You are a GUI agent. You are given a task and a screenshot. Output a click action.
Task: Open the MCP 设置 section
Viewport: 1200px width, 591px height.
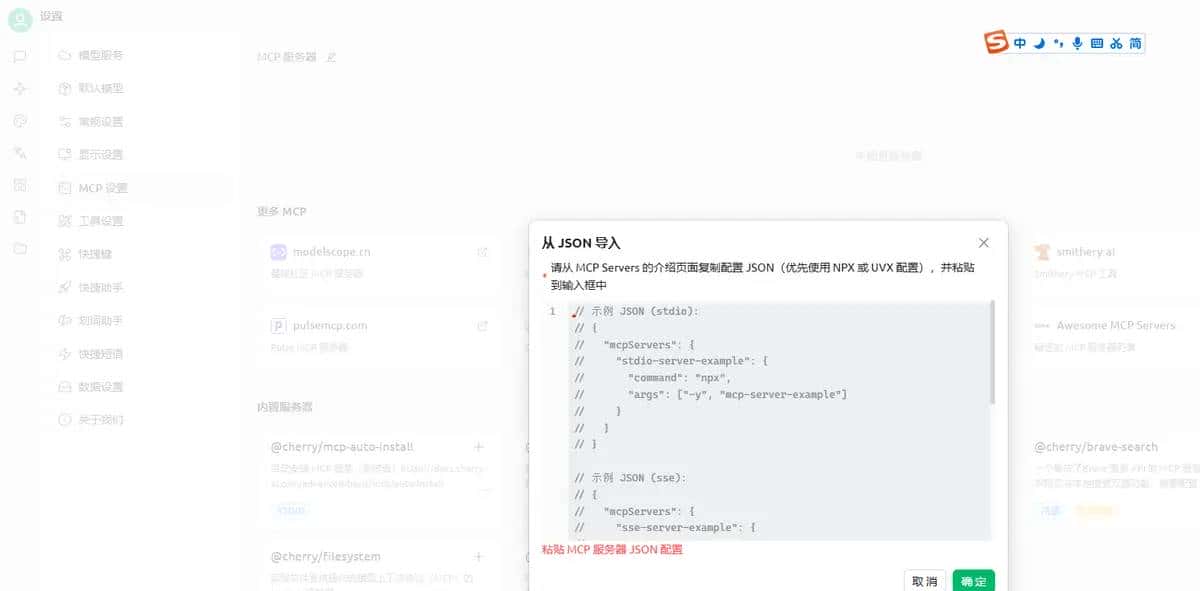coord(103,187)
